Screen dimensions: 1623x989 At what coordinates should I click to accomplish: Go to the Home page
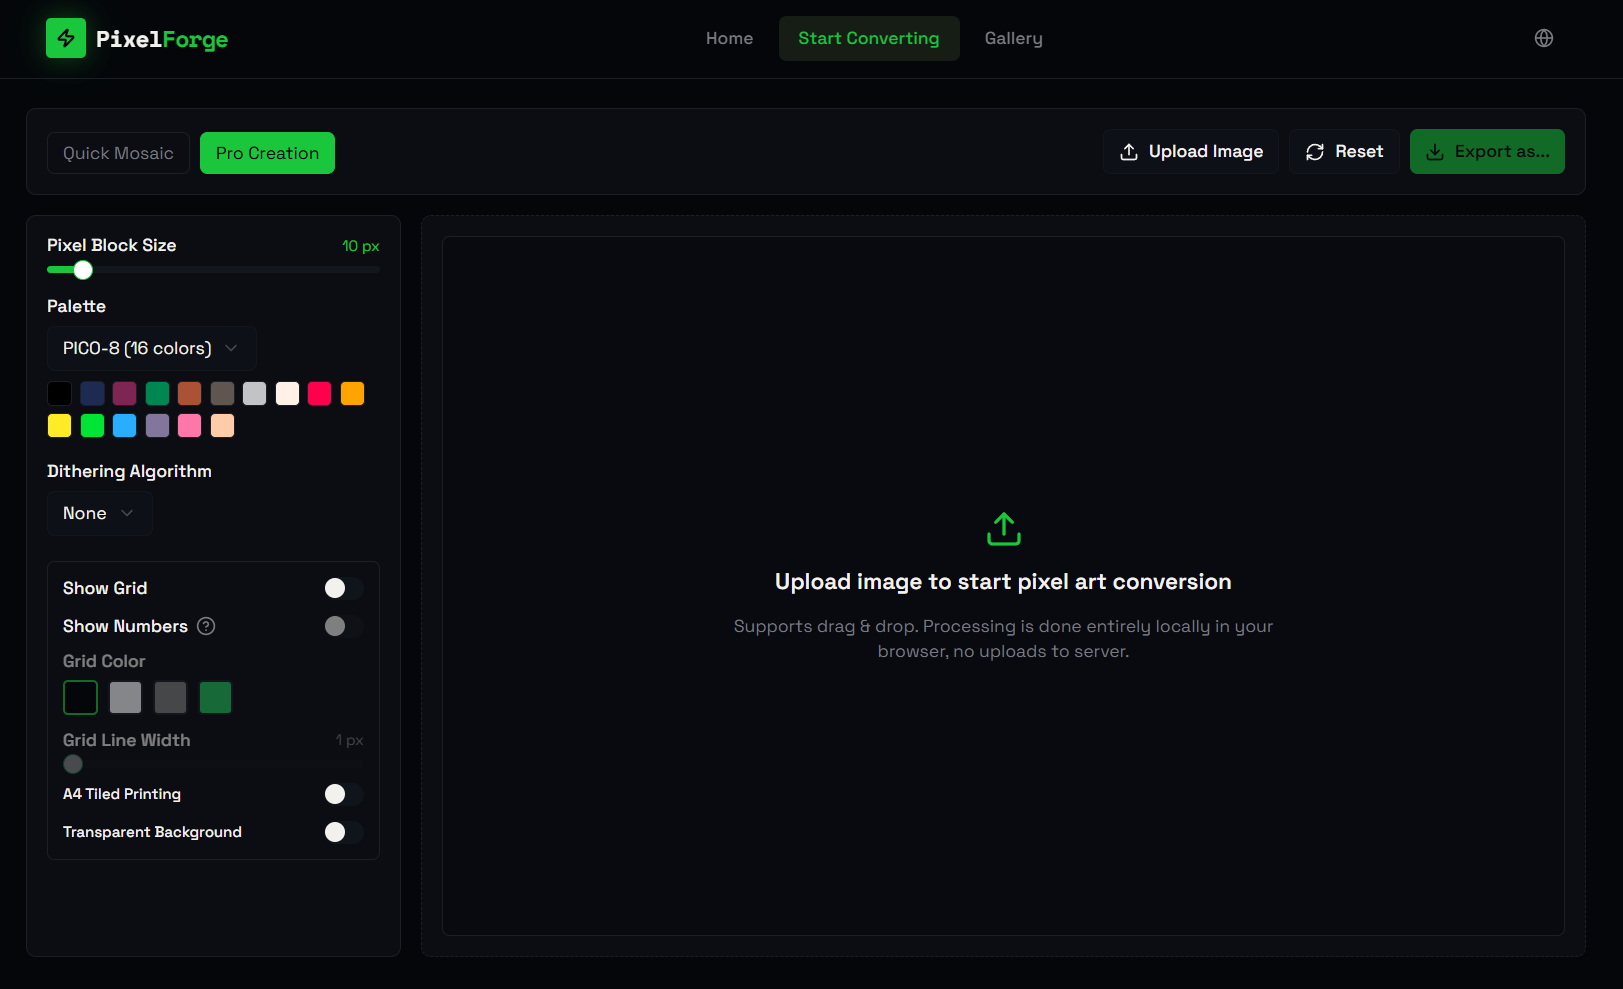[729, 38]
